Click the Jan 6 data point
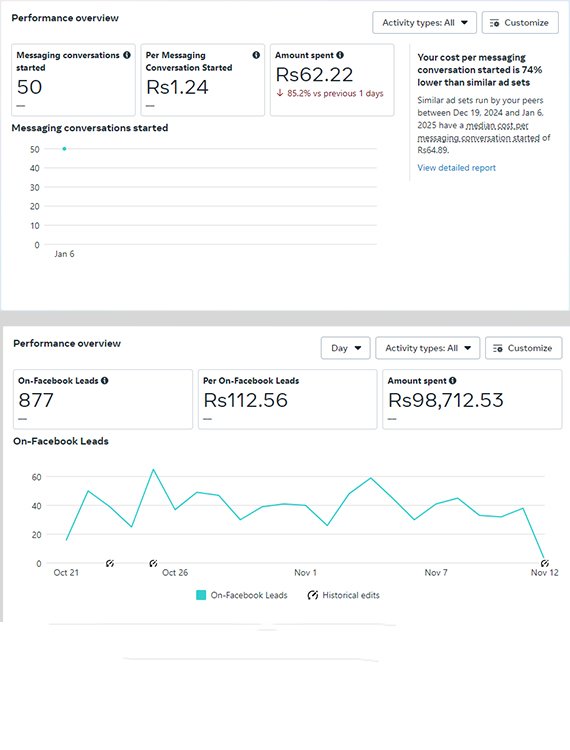Viewport: 570px width, 750px height. click(x=64, y=149)
